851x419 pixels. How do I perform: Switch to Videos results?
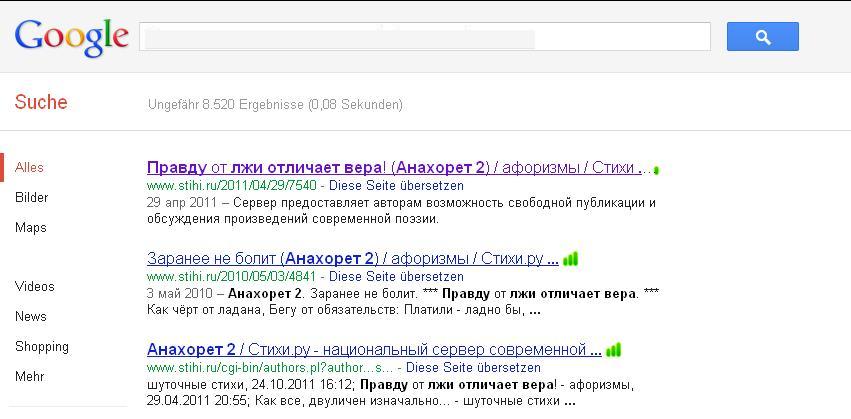(x=35, y=287)
